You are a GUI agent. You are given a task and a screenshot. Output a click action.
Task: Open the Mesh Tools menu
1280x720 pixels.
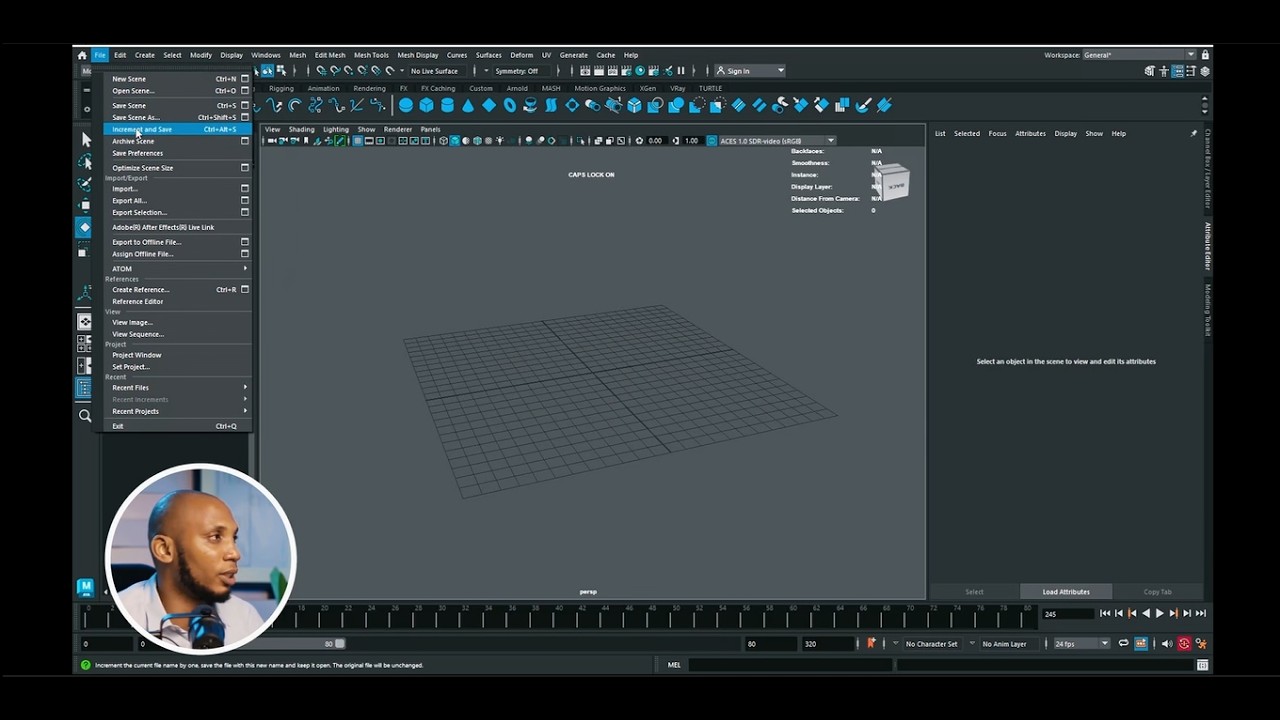pyautogui.click(x=371, y=55)
